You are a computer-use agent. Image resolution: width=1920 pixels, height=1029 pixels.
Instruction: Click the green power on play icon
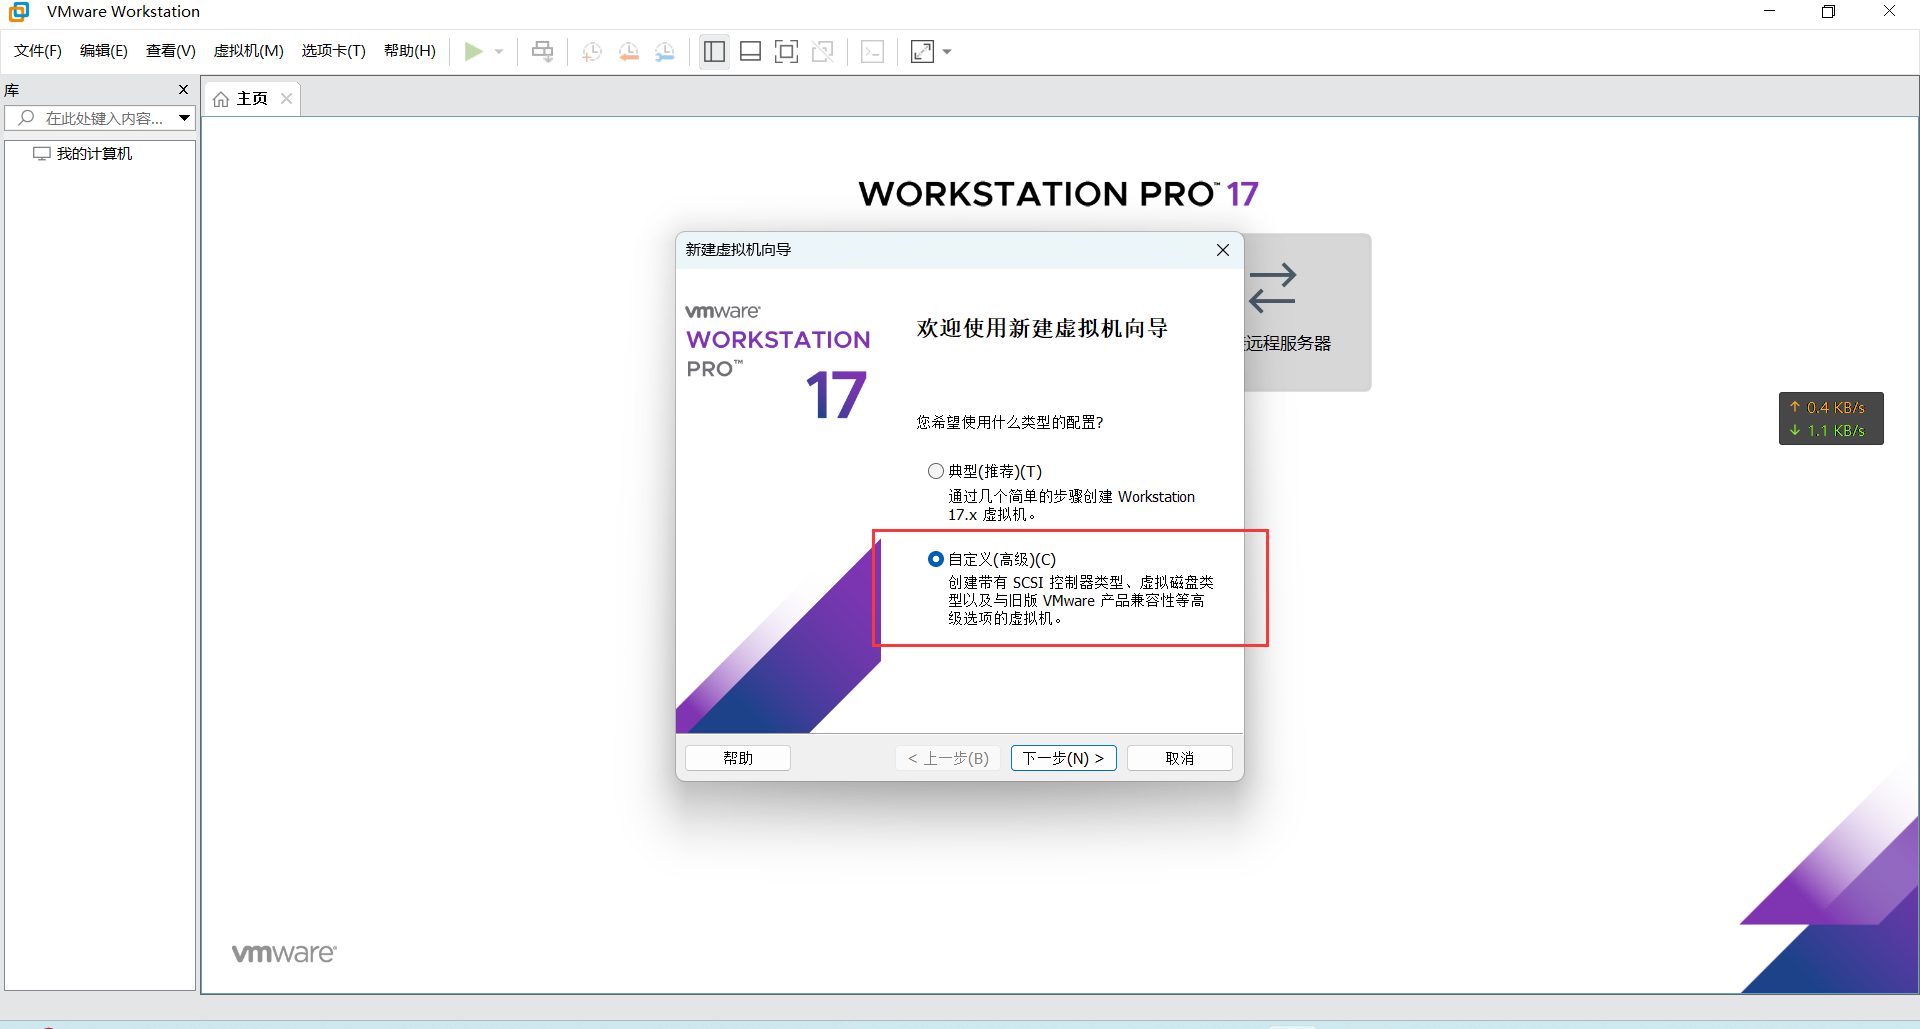[x=474, y=51]
